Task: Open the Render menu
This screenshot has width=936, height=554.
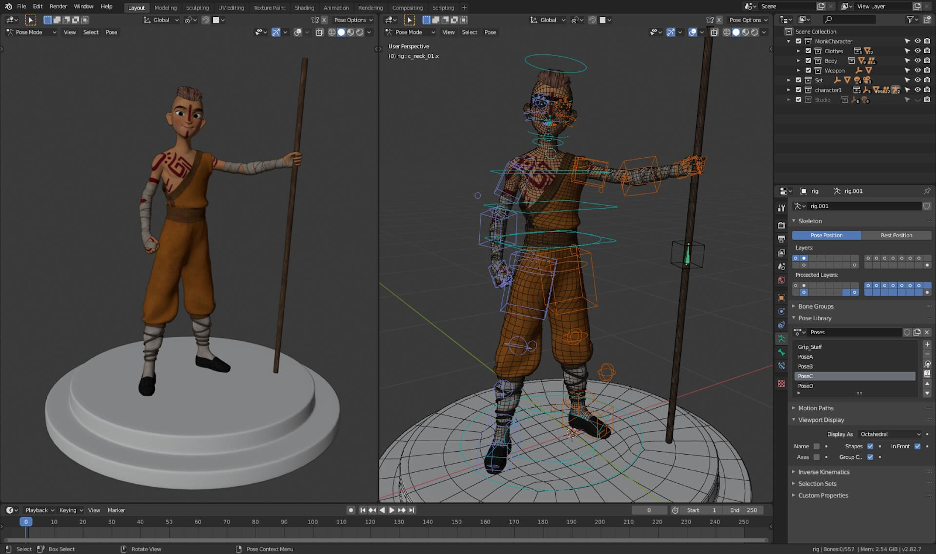Action: pyautogui.click(x=58, y=6)
